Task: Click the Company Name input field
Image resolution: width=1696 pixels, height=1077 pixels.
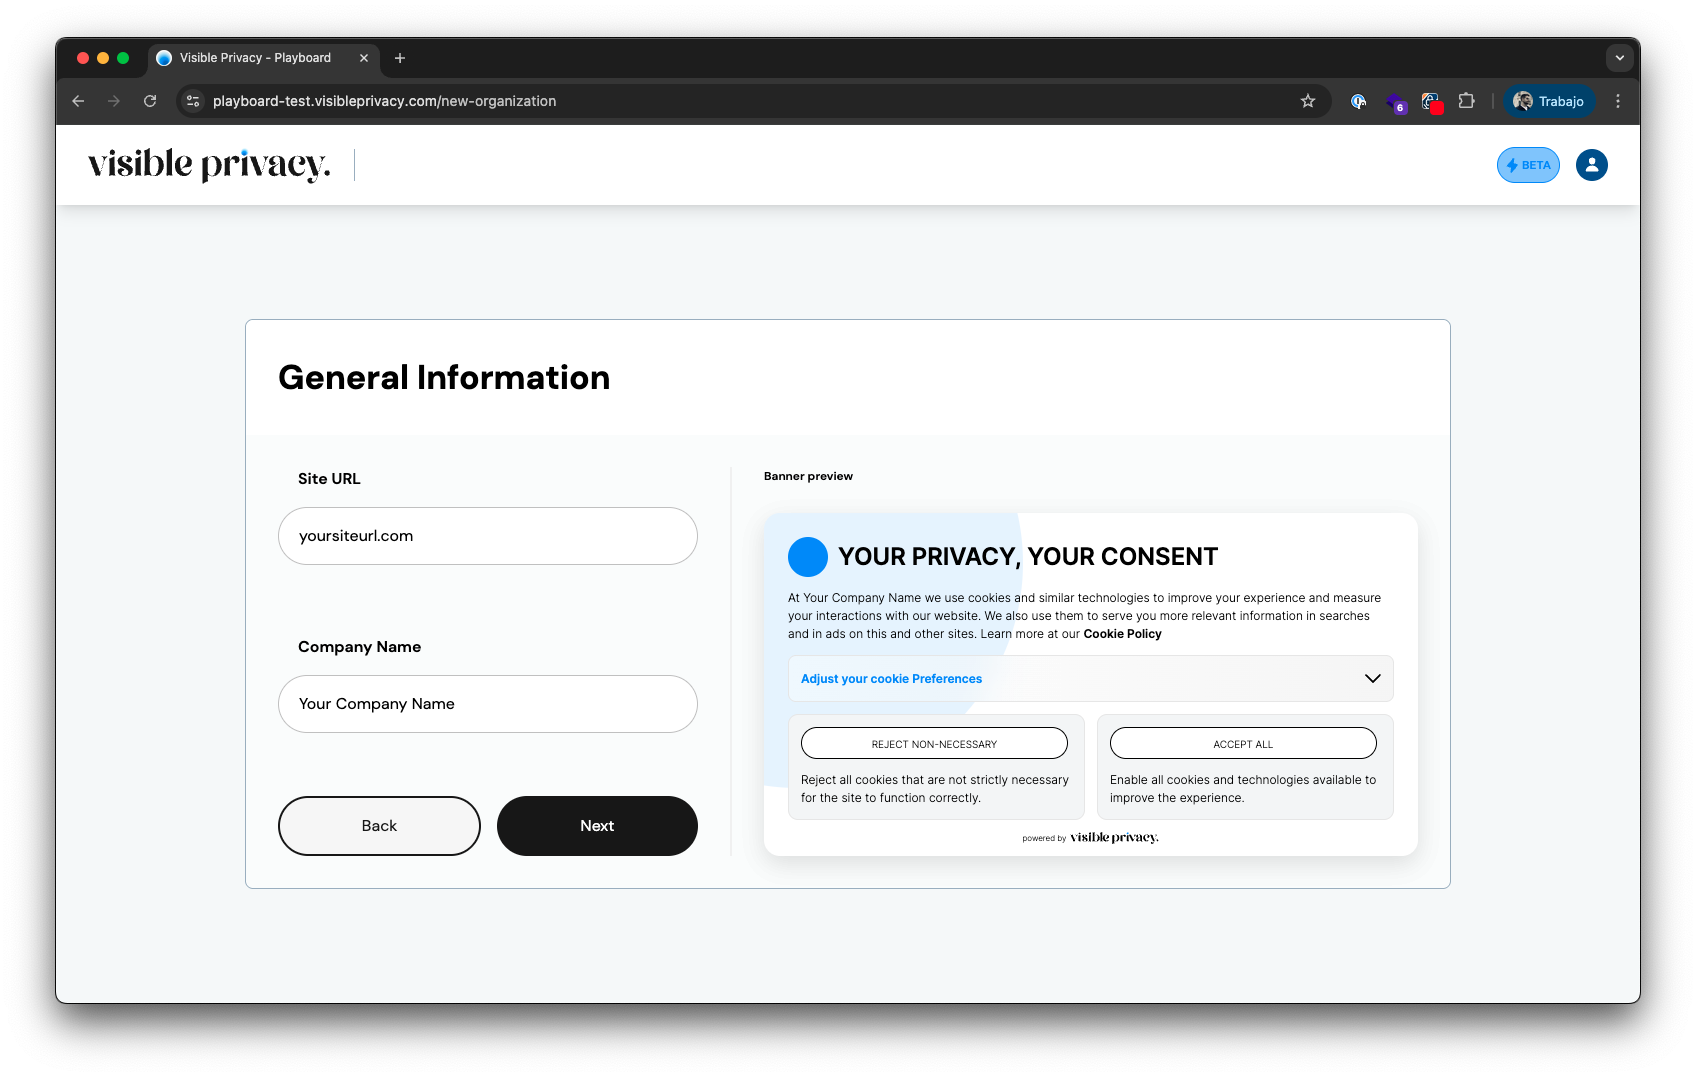Action: (x=487, y=704)
